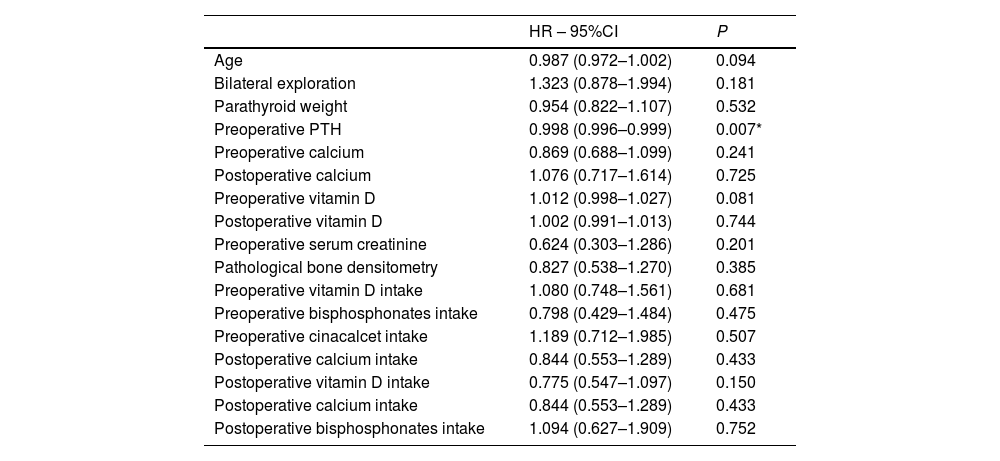Select the P value 0.752

tap(736, 428)
